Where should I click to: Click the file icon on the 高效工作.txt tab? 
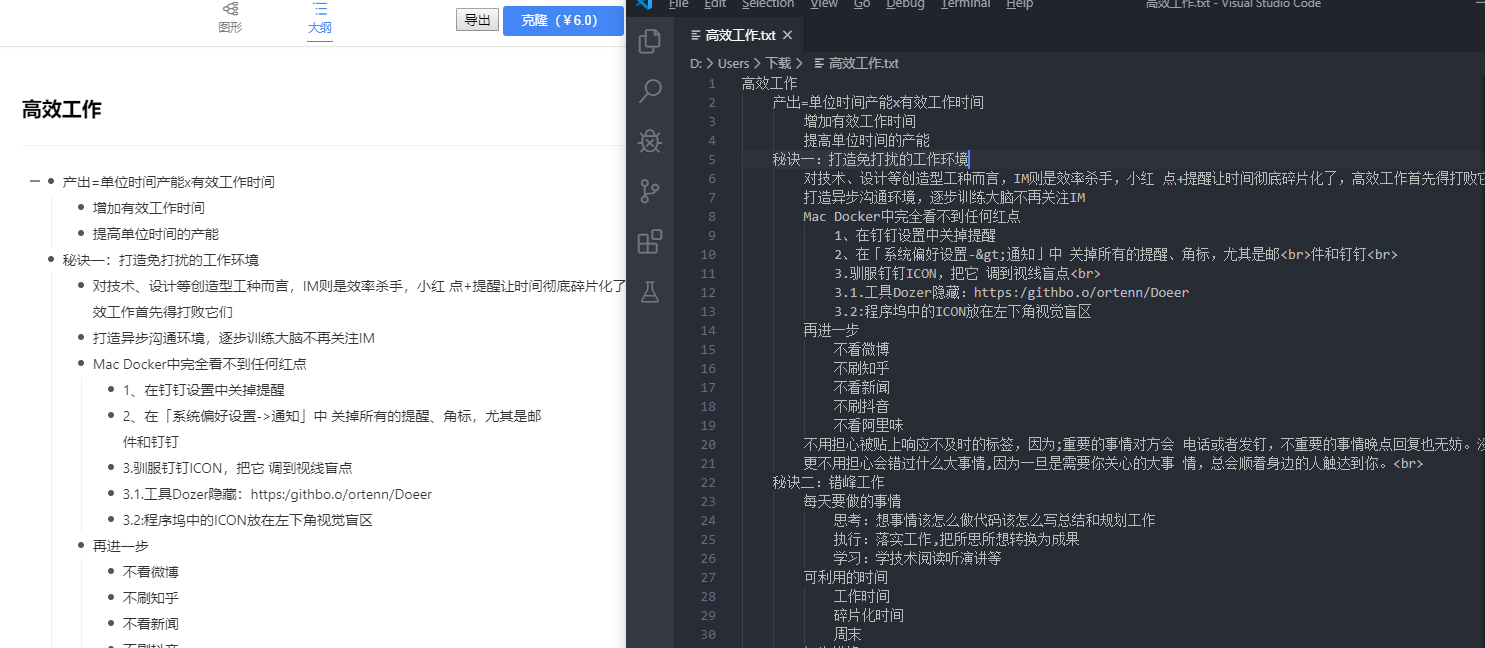[696, 36]
